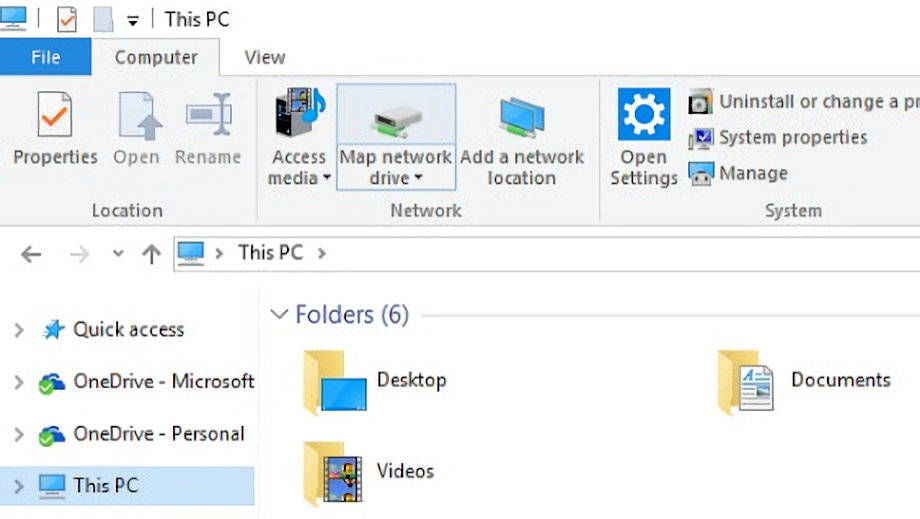This screenshot has width=920, height=519.
Task: Click the Manage computer icon
Action: tap(701, 174)
